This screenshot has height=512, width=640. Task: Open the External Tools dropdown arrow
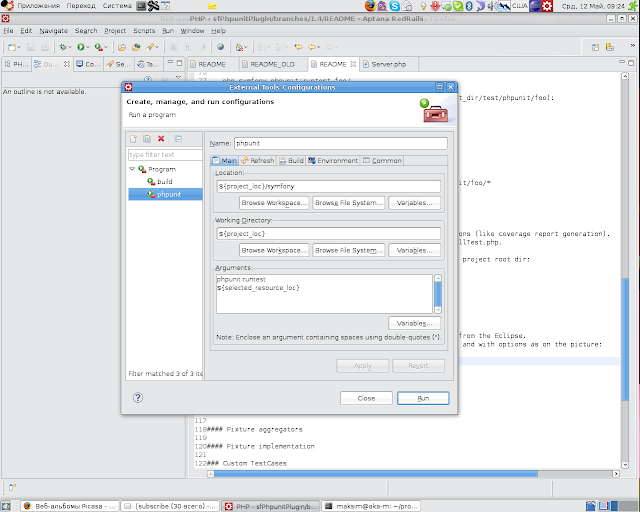[x=106, y=48]
